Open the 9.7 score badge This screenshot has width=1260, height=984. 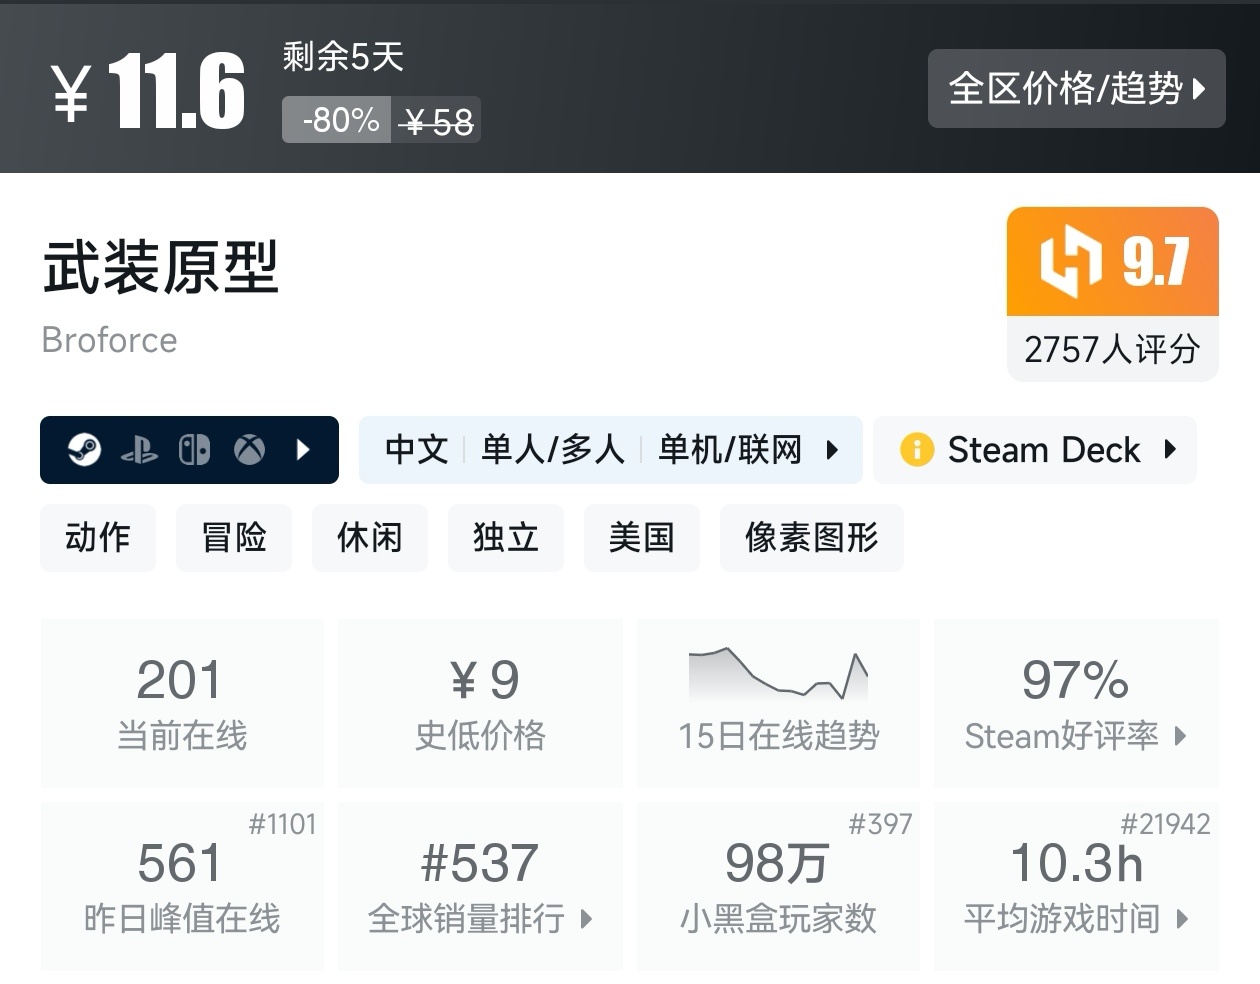click(1113, 262)
